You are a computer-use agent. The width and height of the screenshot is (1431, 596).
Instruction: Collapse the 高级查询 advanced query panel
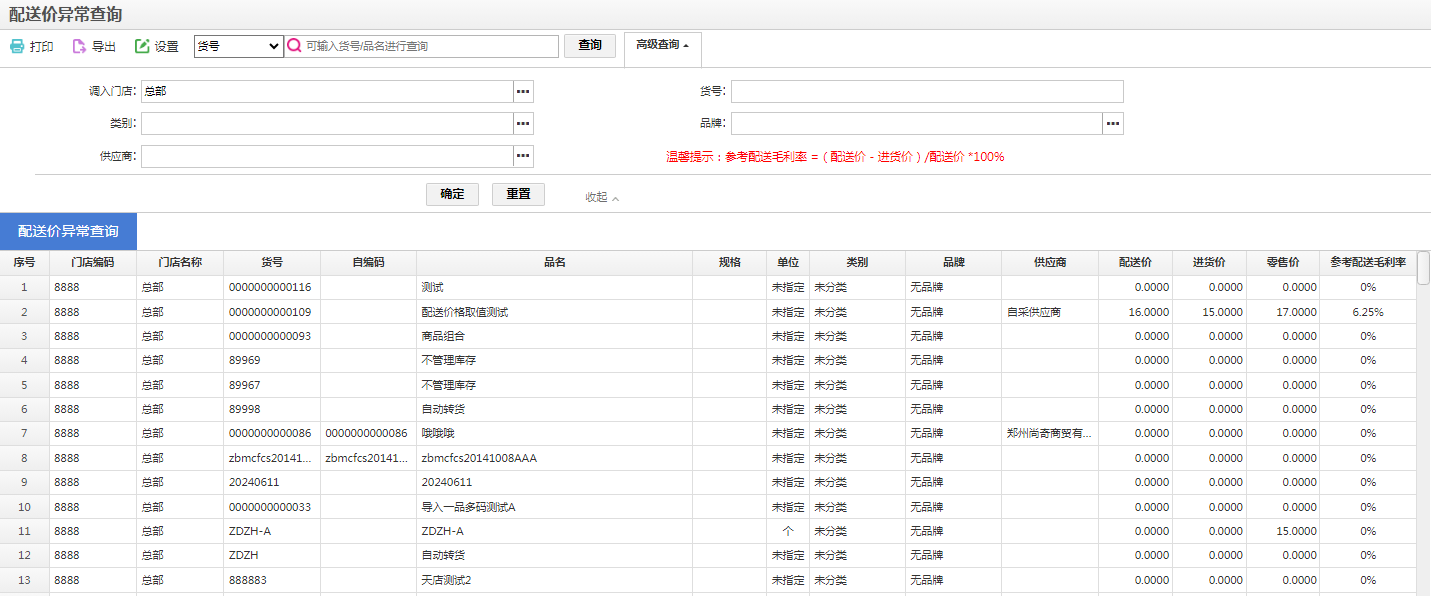(663, 45)
